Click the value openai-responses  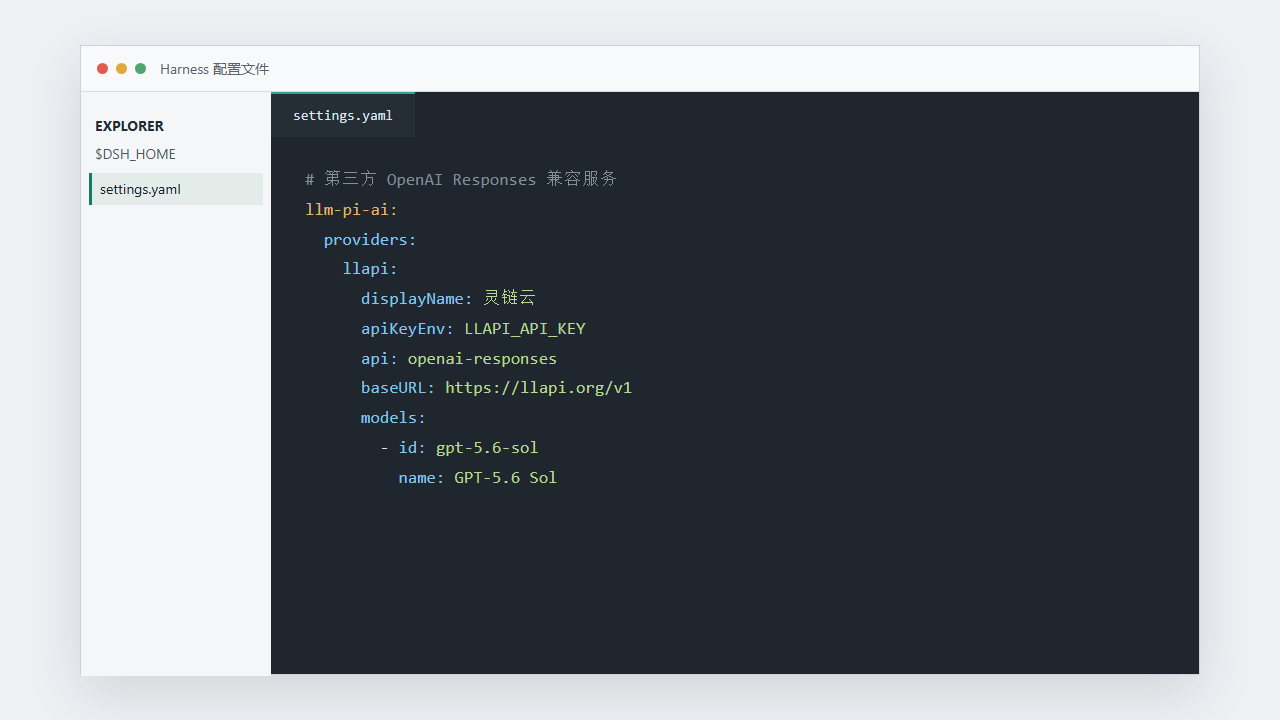pyautogui.click(x=482, y=358)
